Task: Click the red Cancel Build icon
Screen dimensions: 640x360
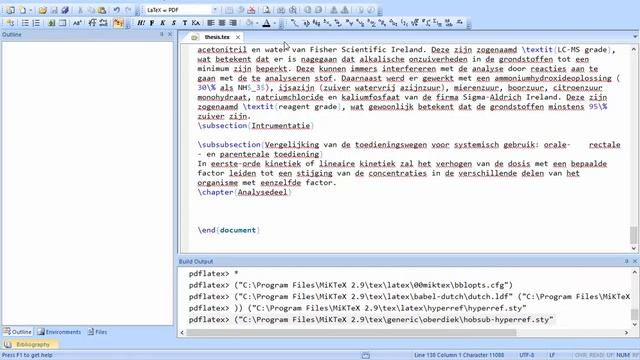Action: point(252,10)
